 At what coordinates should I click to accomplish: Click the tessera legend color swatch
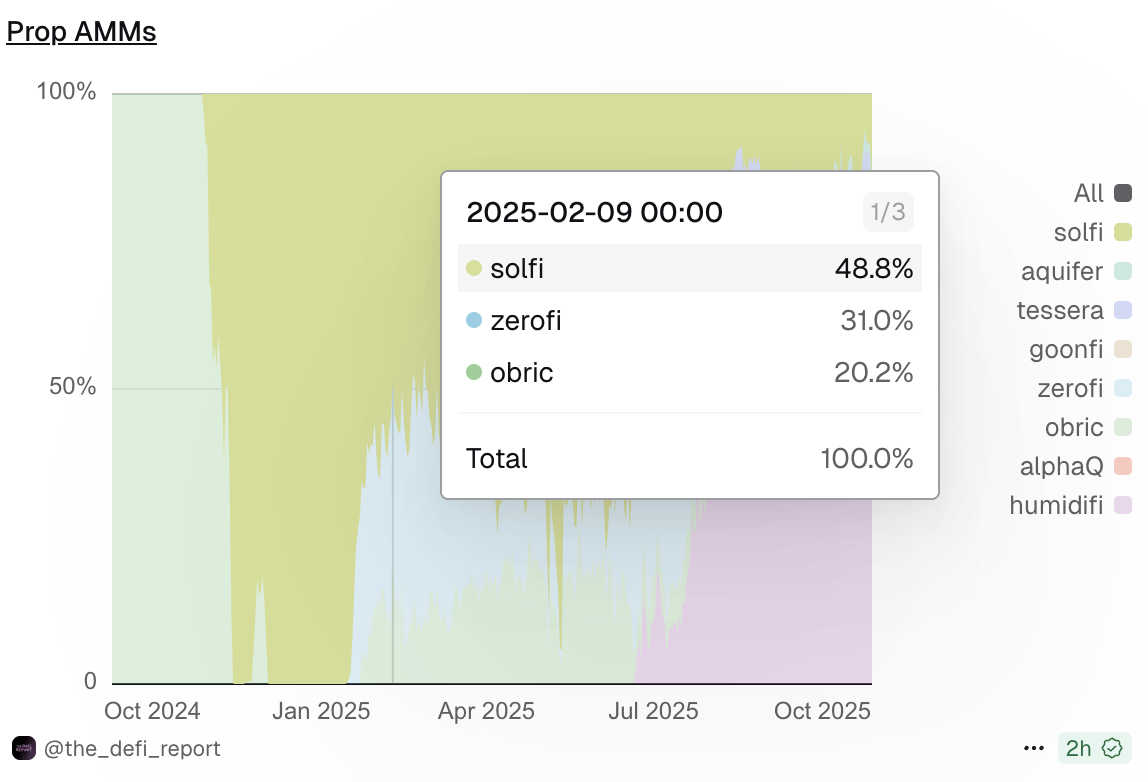click(1123, 310)
